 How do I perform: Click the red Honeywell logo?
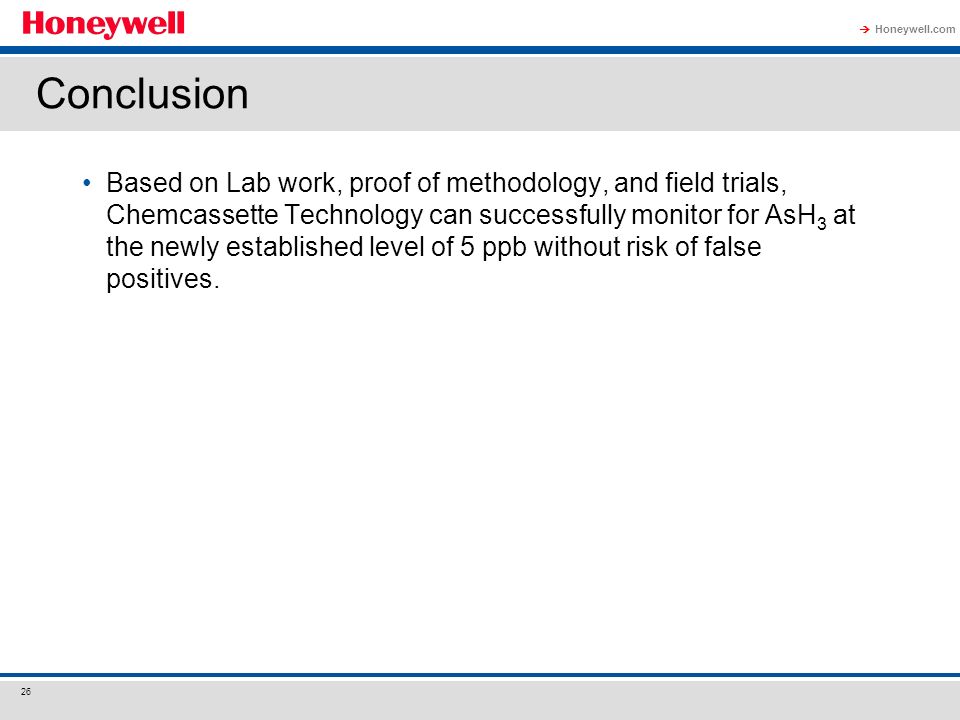103,24
